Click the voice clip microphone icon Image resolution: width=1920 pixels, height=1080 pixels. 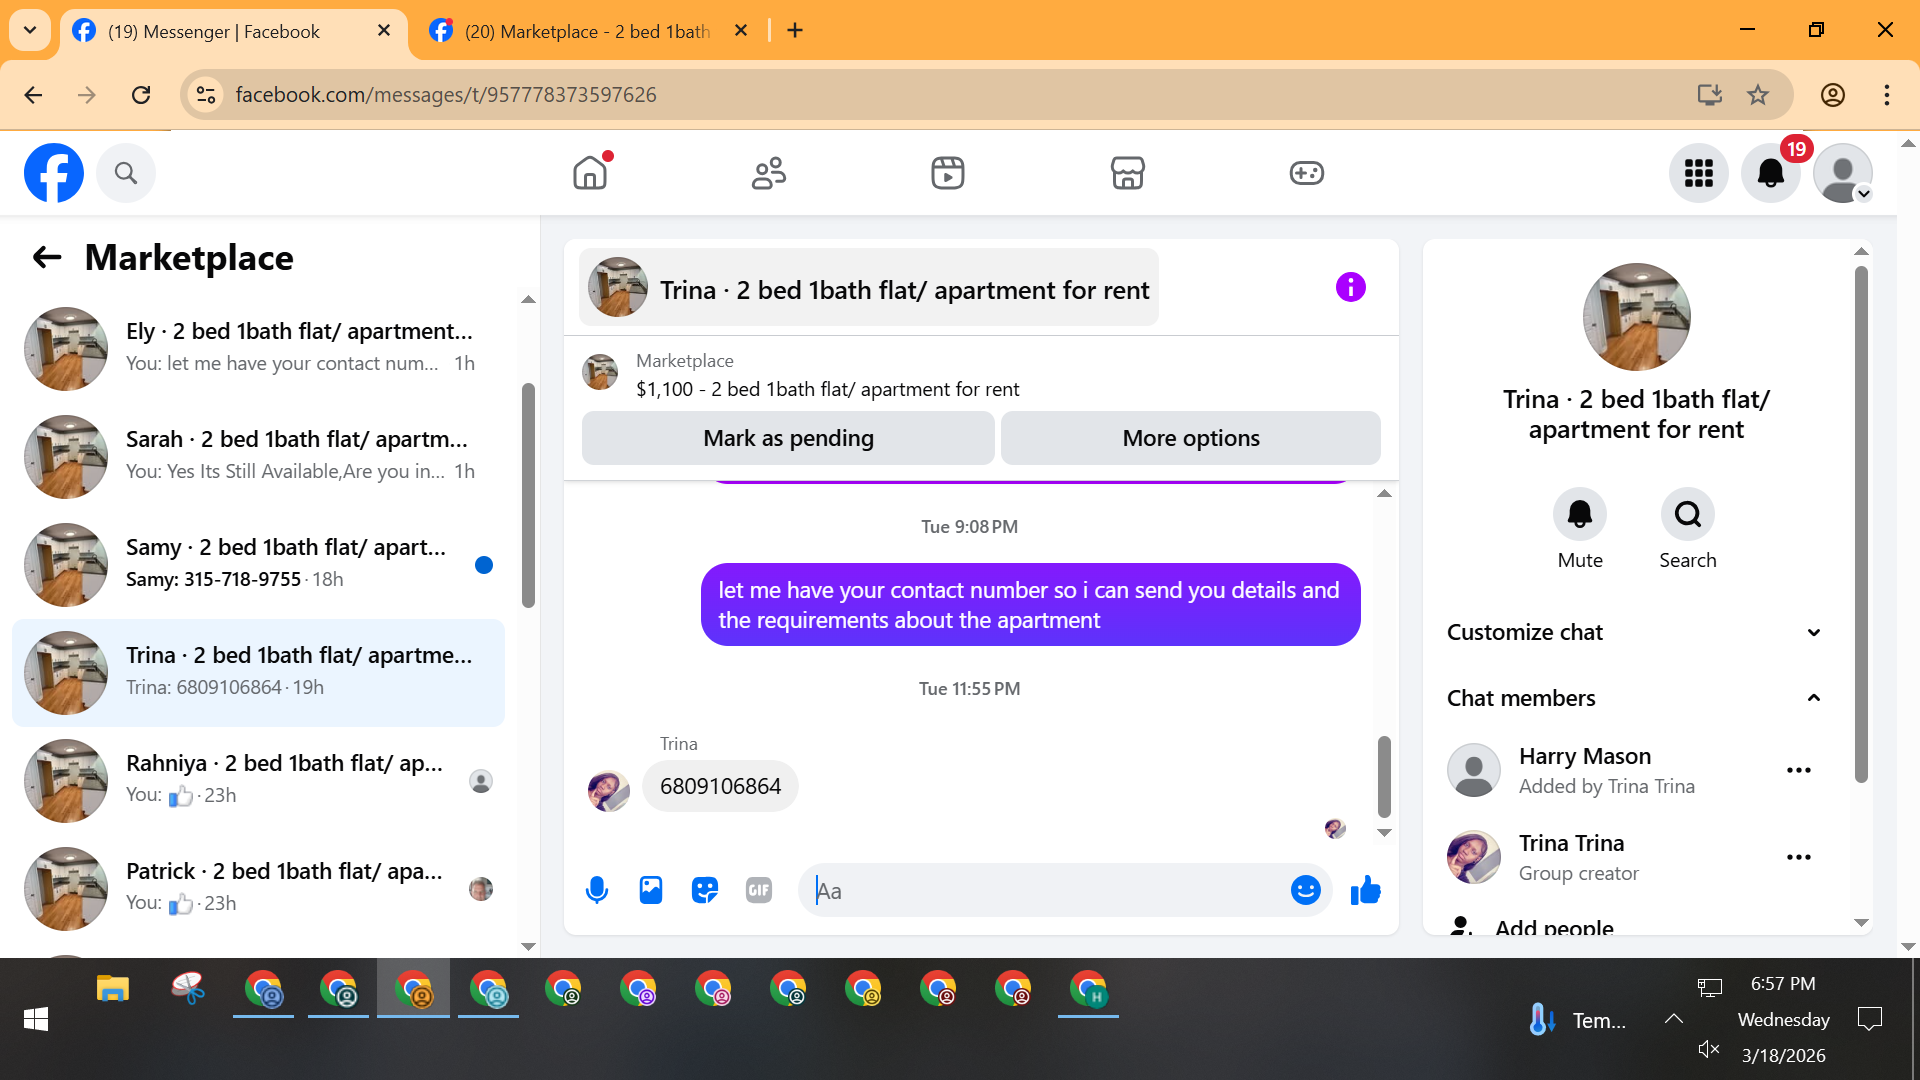tap(597, 890)
